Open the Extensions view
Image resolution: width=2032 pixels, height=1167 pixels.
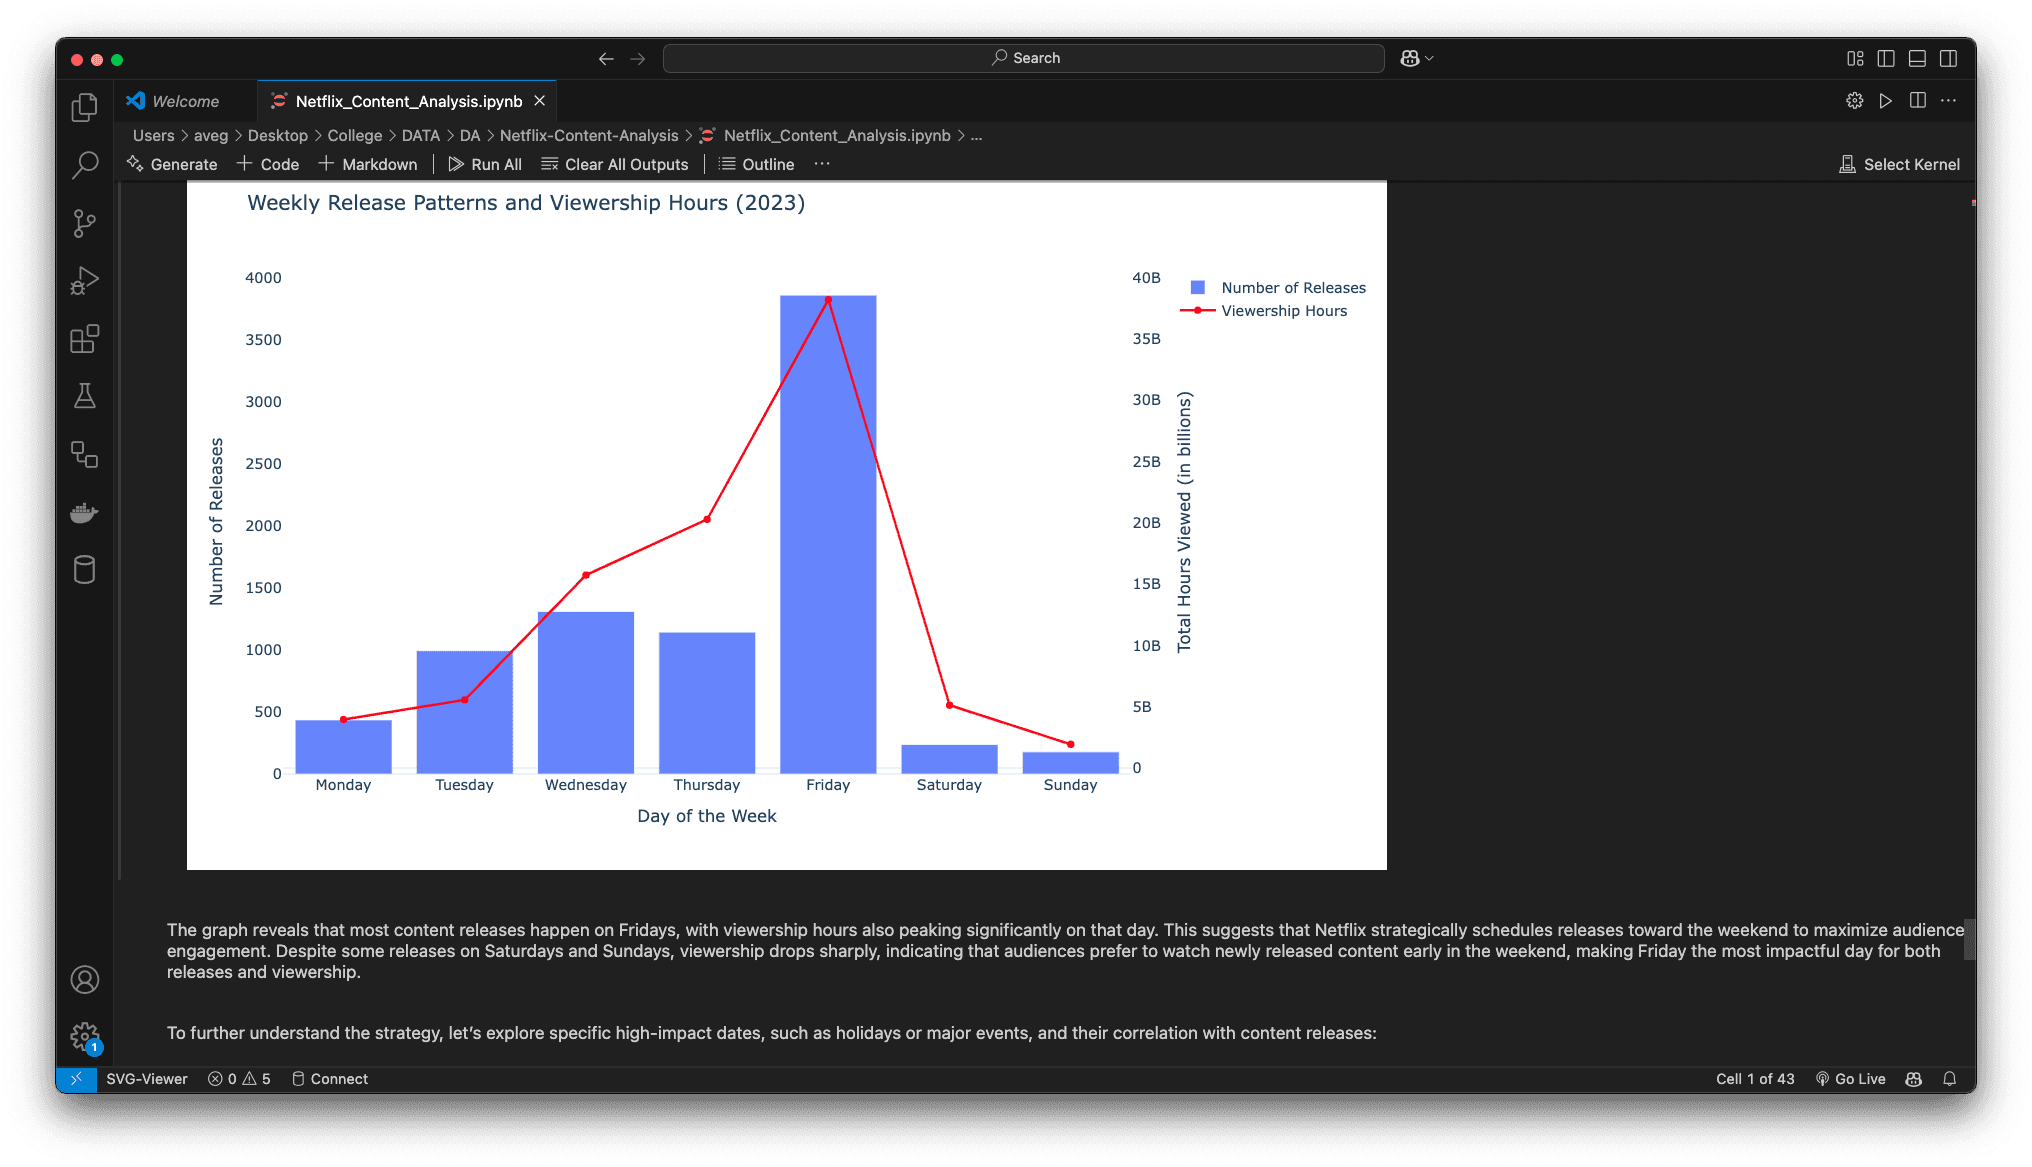(85, 339)
